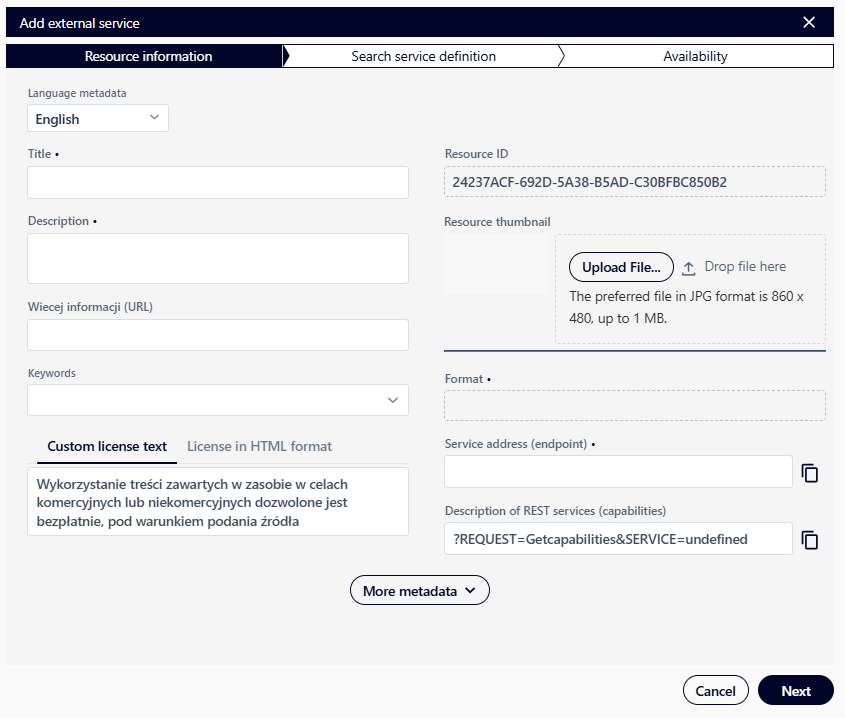Switch to License in HTML format tab

(x=259, y=446)
